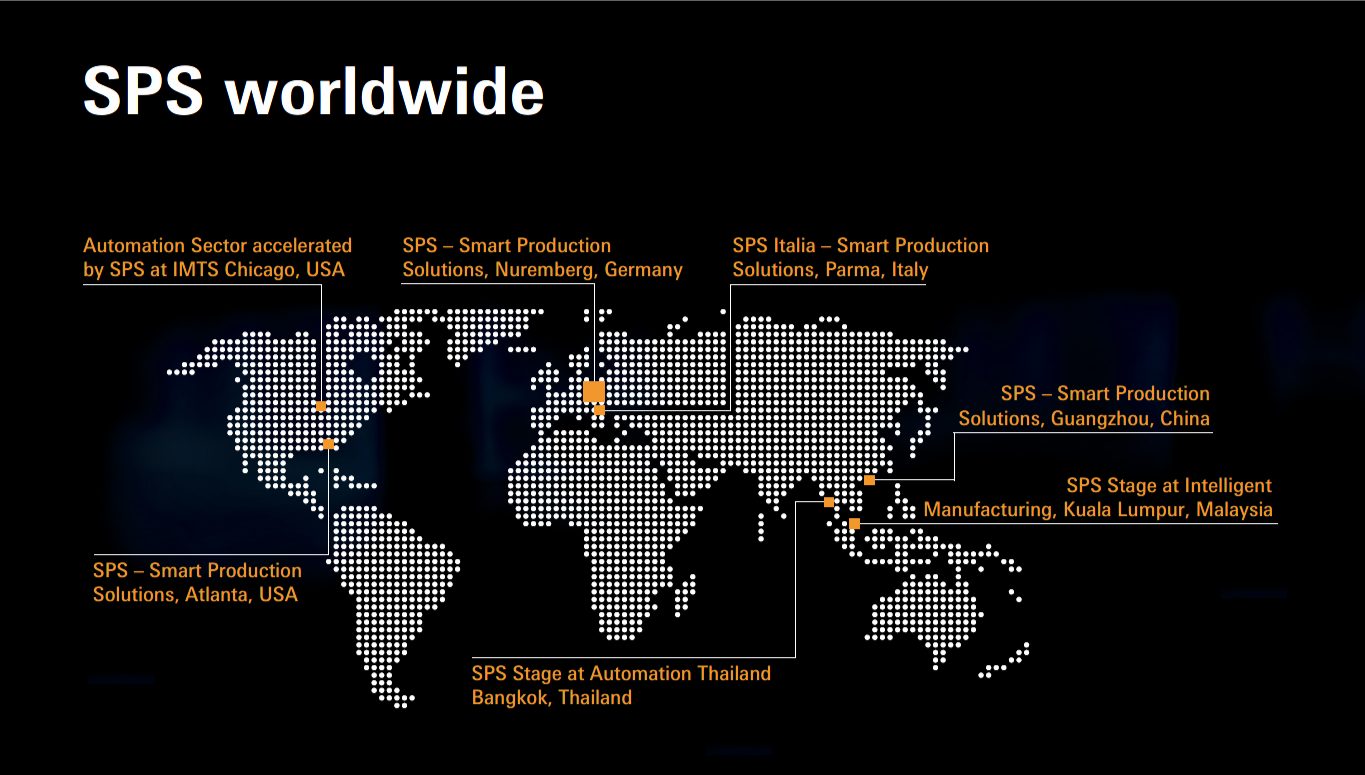Click the orange Guangzhou map marker
The width and height of the screenshot is (1365, 775).
(x=869, y=480)
